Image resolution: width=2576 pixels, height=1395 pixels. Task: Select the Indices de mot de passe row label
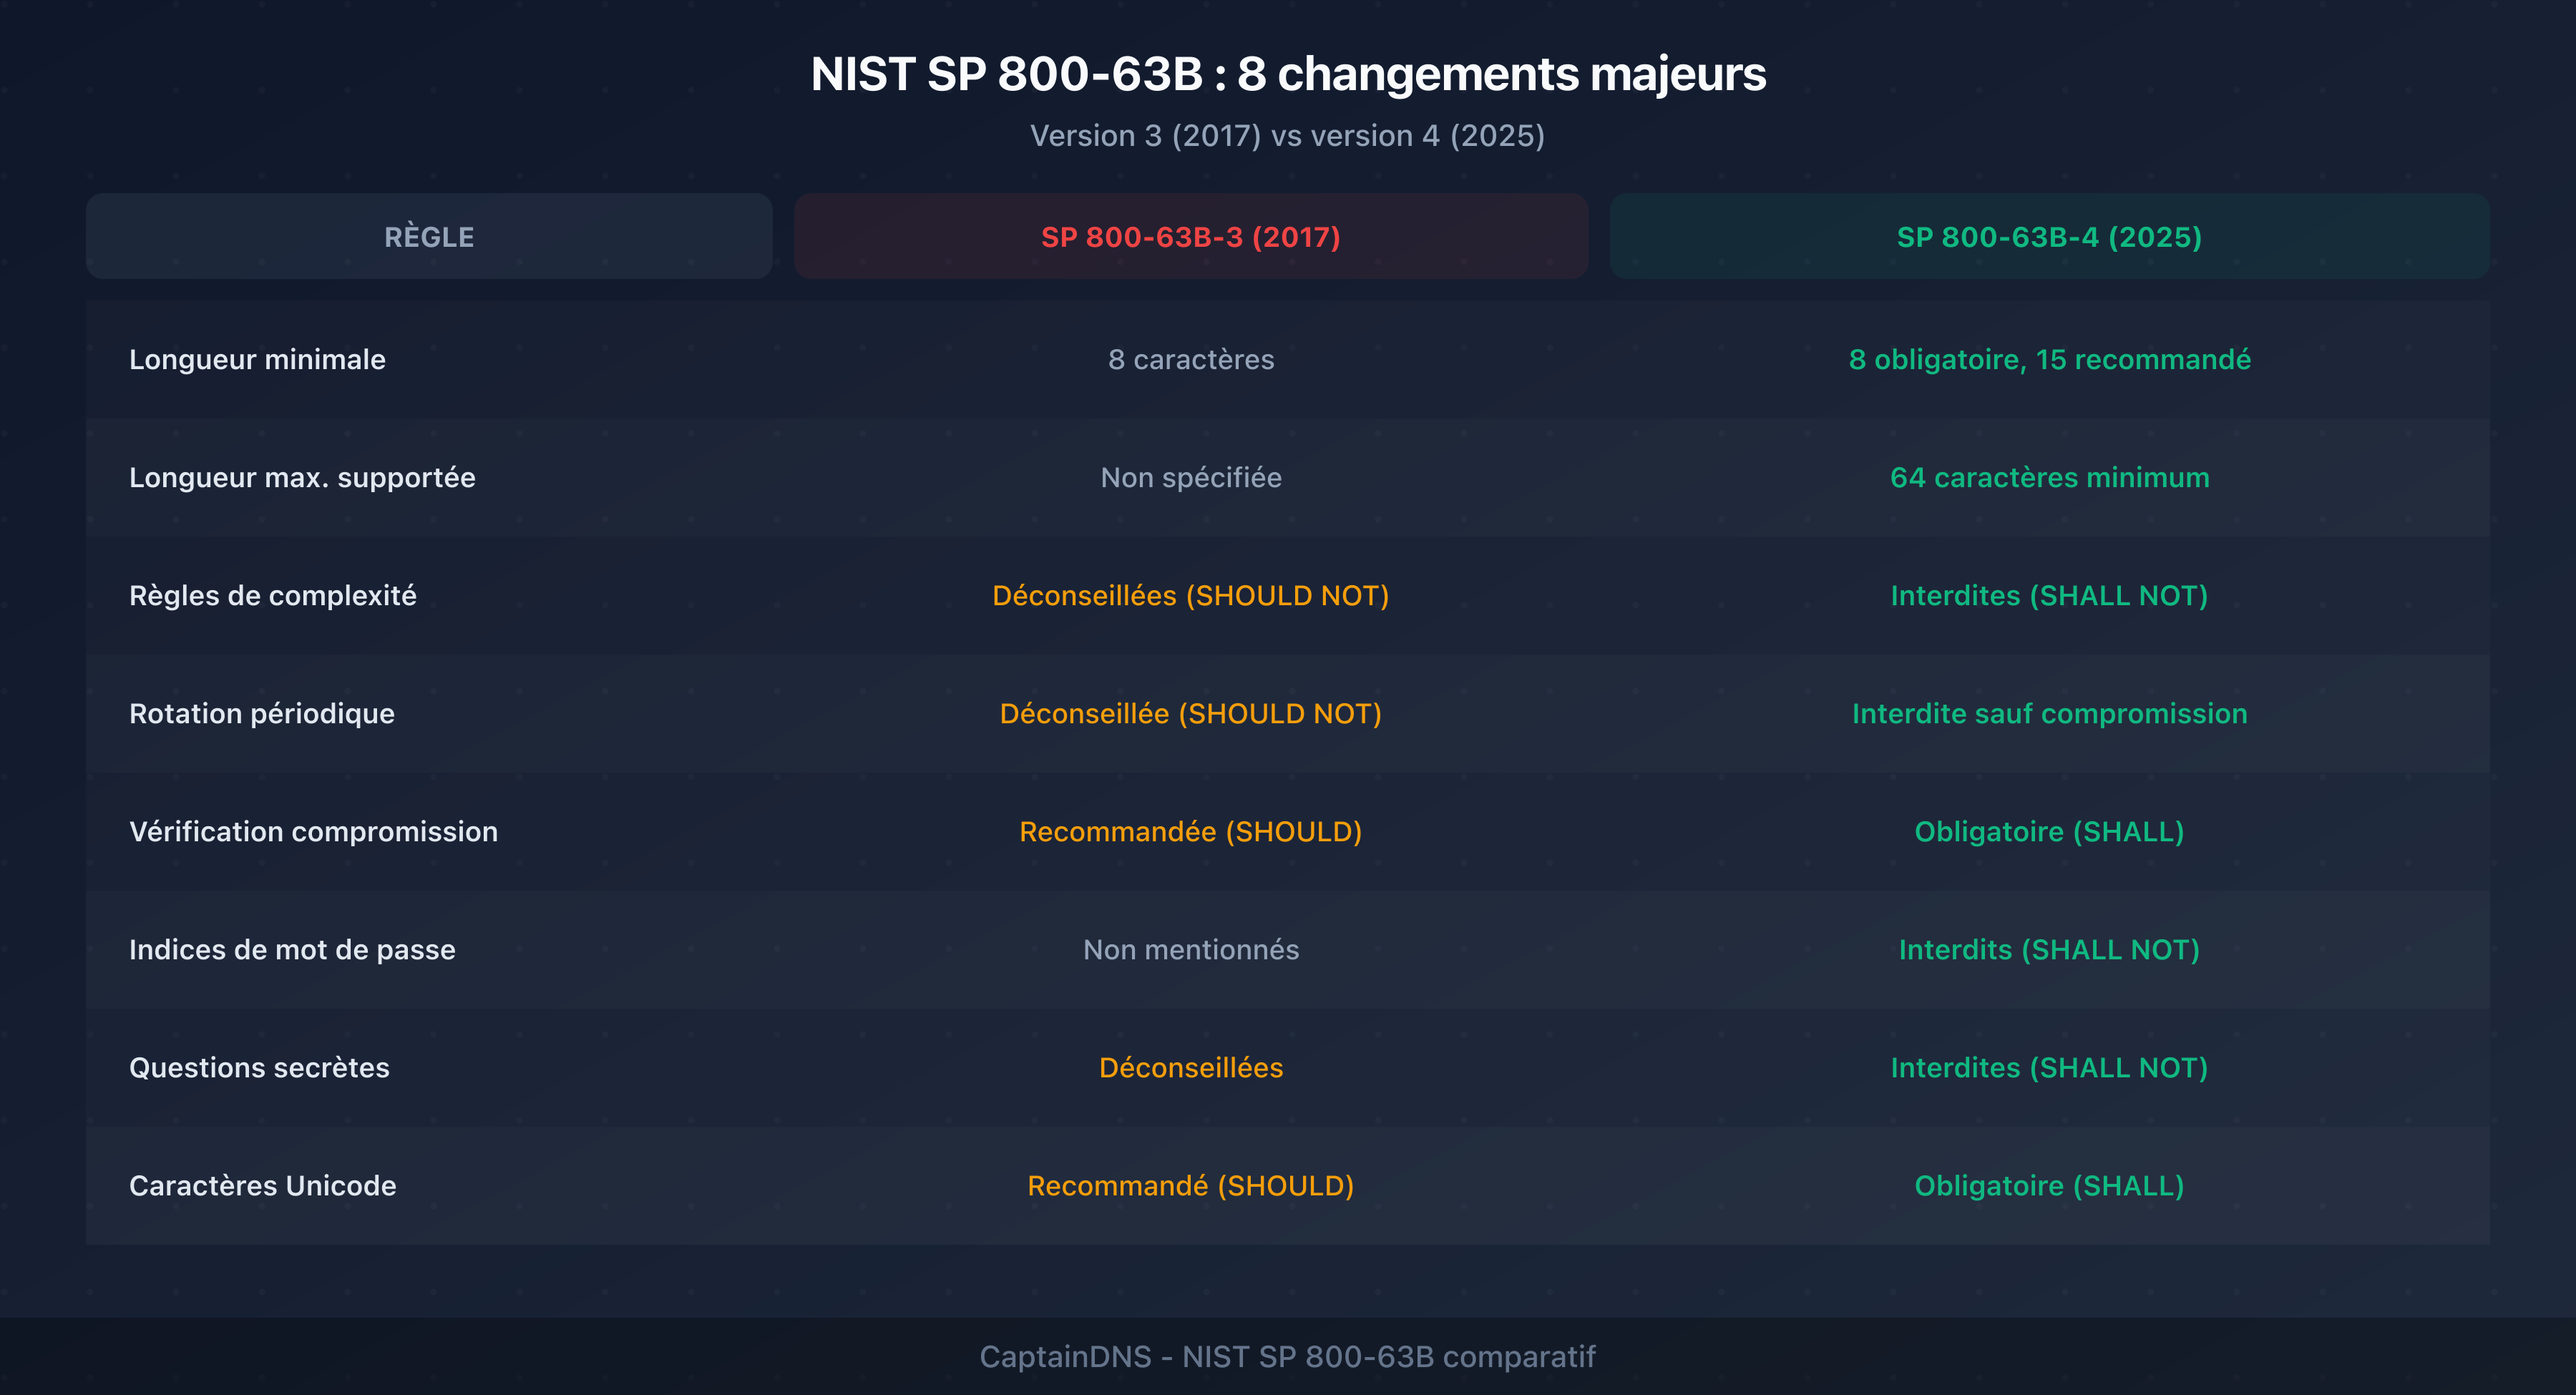(x=293, y=949)
